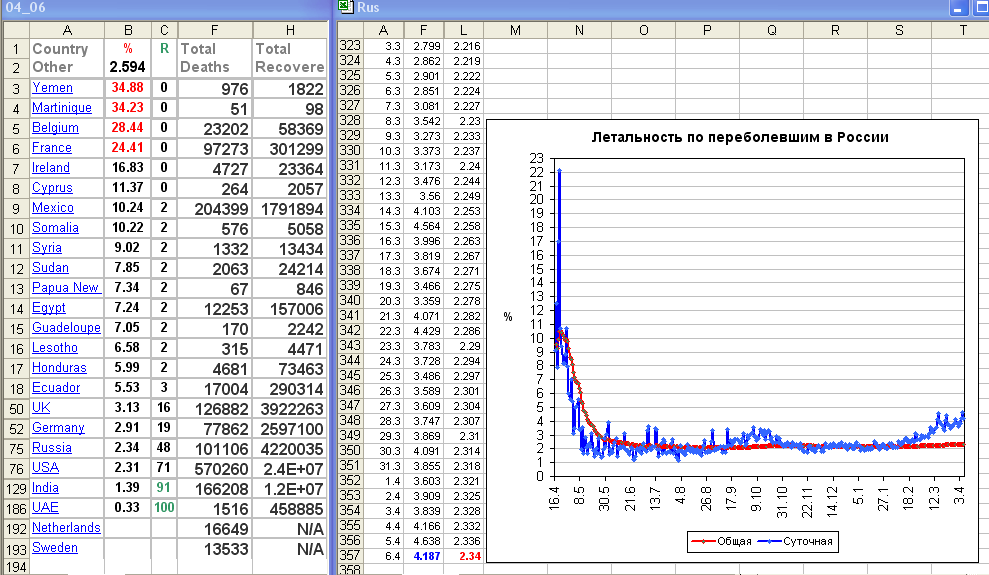The width and height of the screenshot is (989, 575).
Task: Open the Yemen country link
Action: point(52,88)
